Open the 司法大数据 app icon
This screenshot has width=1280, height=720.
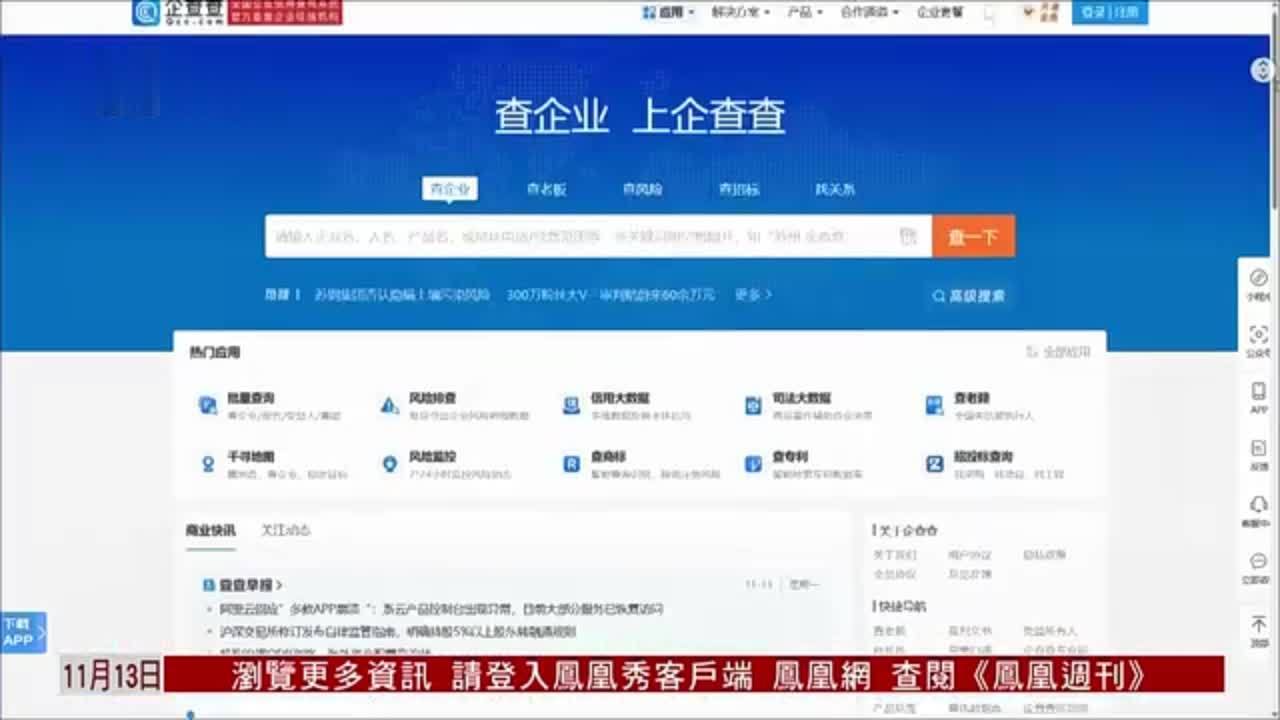pos(753,405)
